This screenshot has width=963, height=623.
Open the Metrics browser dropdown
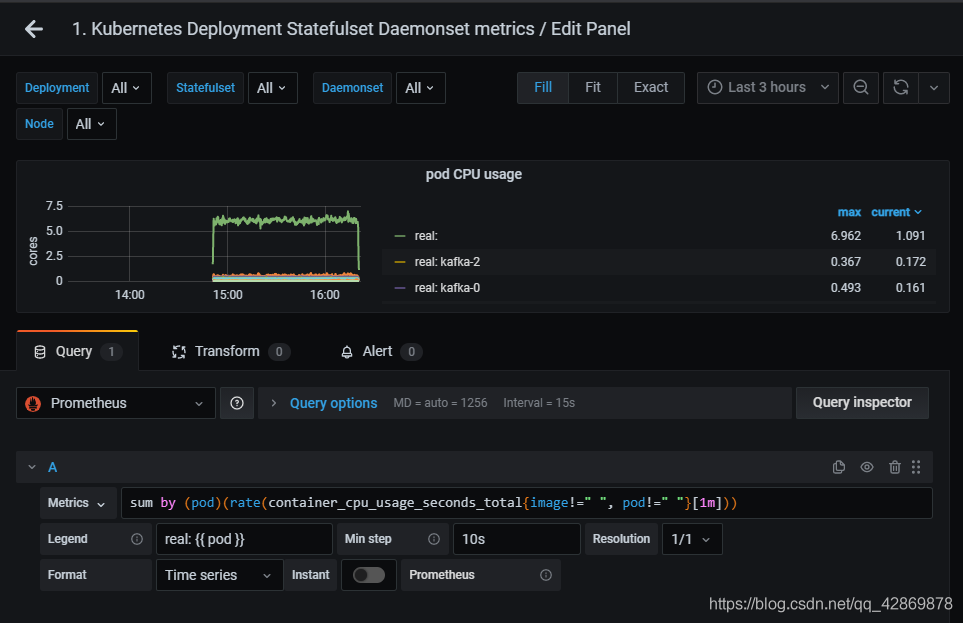(77, 503)
